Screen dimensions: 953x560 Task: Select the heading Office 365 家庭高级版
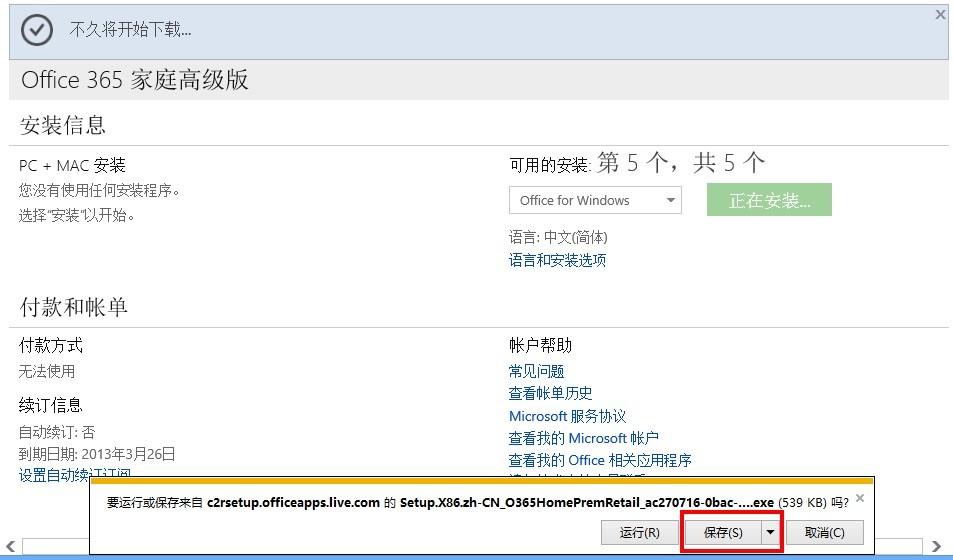coord(134,80)
